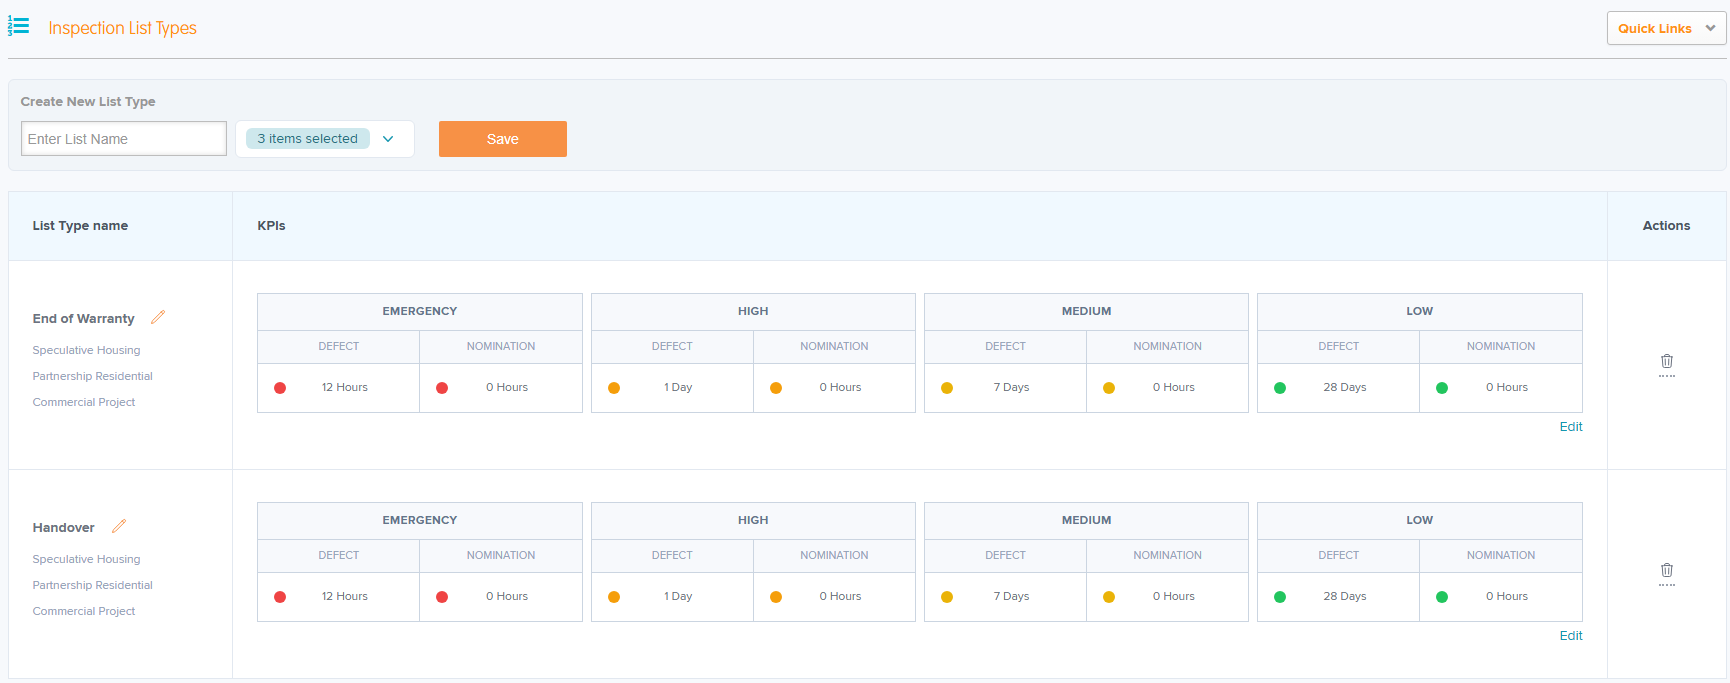Click the orange High defect dot in End of Warranty
This screenshot has width=1730, height=683.
[614, 388]
